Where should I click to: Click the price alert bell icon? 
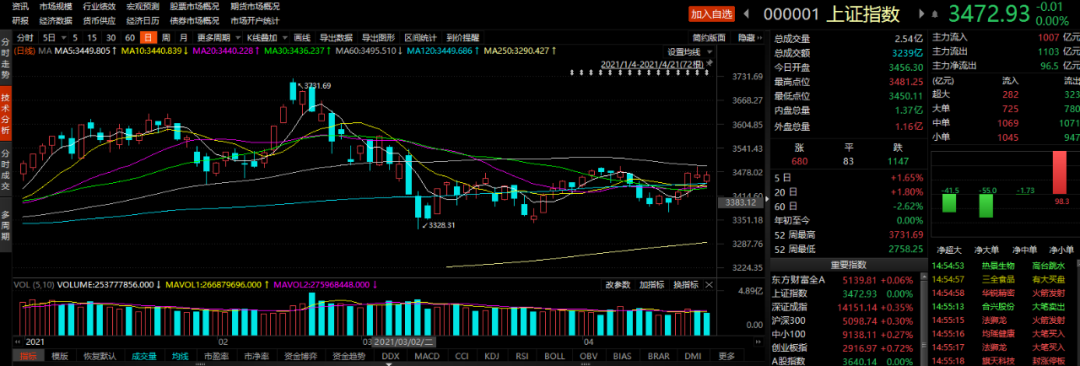coord(935,13)
